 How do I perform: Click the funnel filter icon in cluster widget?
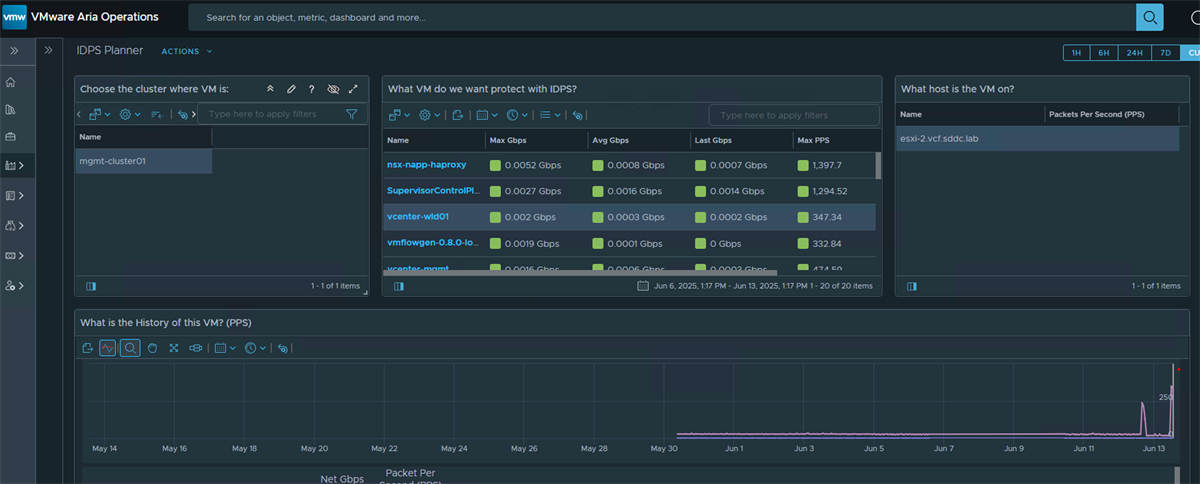point(352,114)
